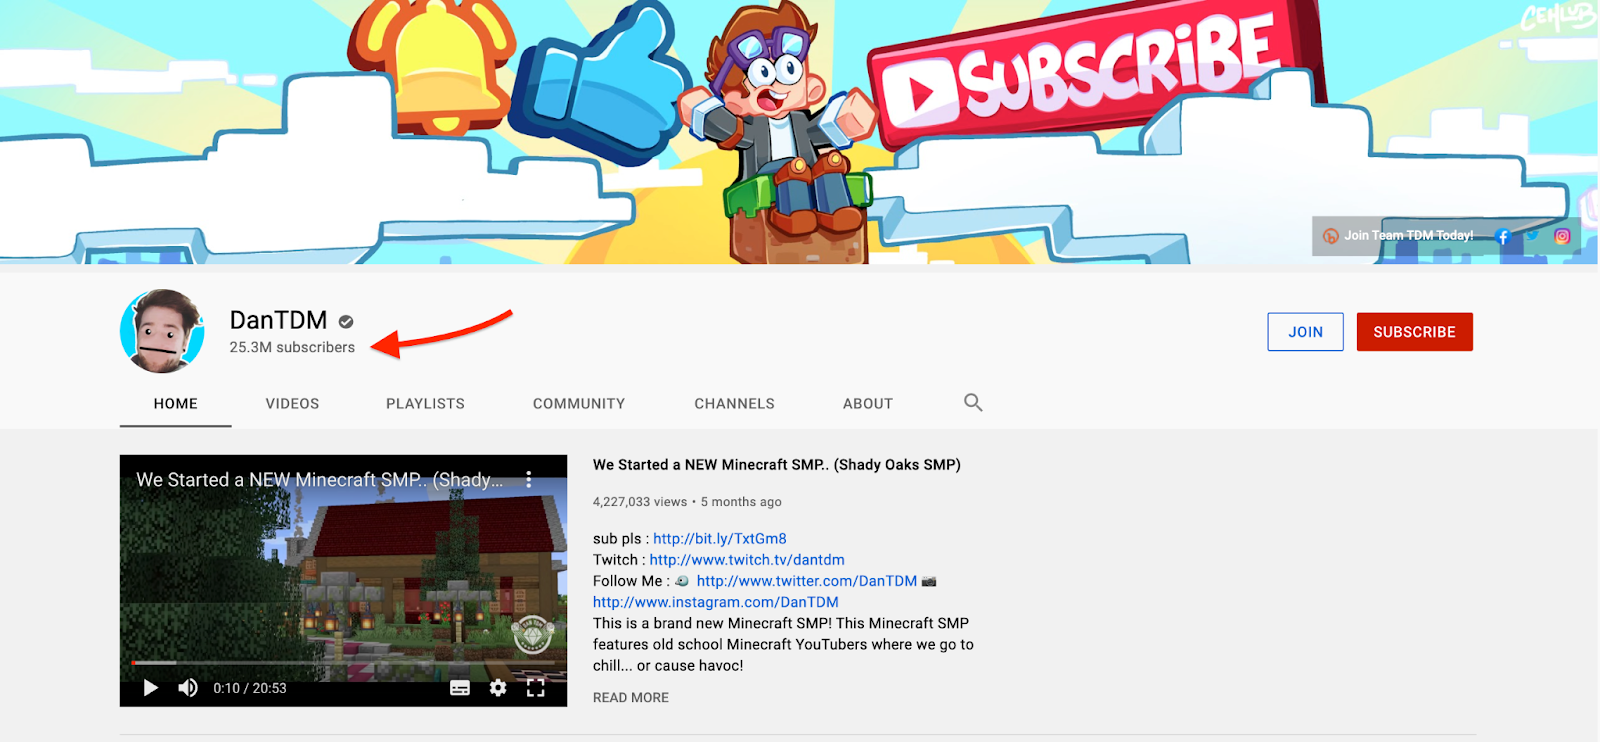The width and height of the screenshot is (1600, 742).
Task: Click the verified checkmark badge beside DanTDM
Action: [x=346, y=321]
